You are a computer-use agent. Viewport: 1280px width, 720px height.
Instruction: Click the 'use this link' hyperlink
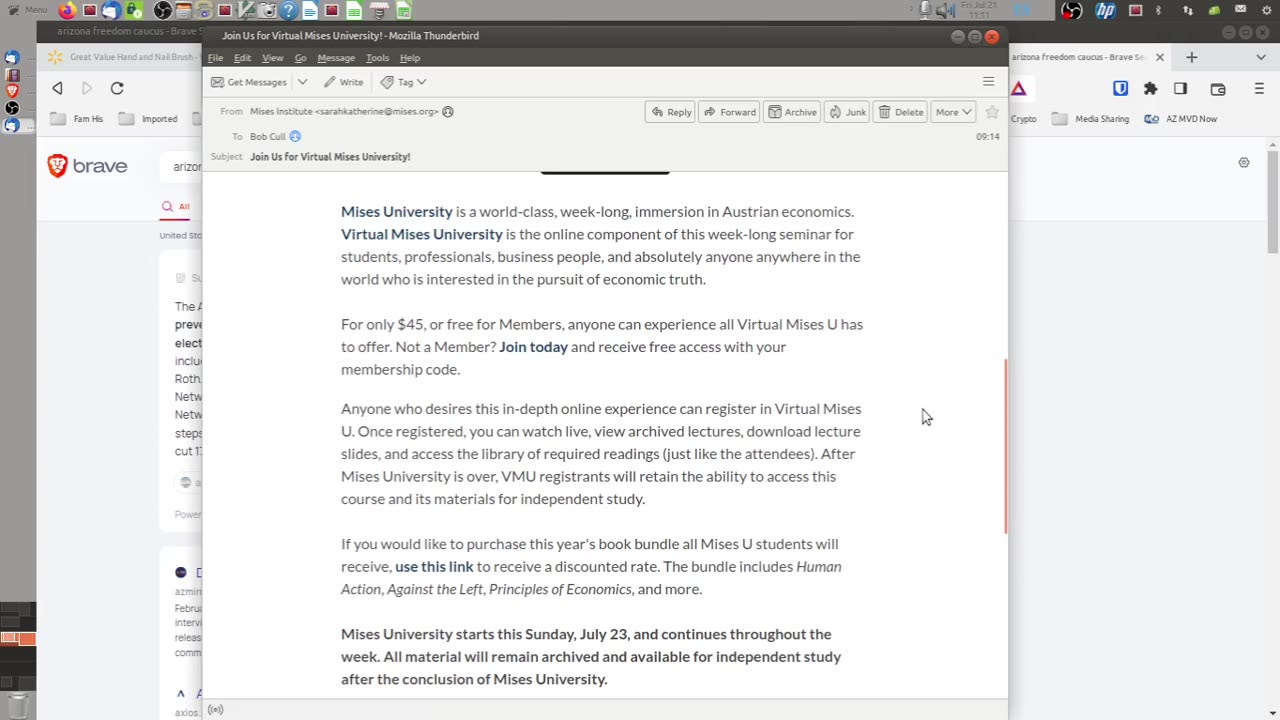[434, 567]
